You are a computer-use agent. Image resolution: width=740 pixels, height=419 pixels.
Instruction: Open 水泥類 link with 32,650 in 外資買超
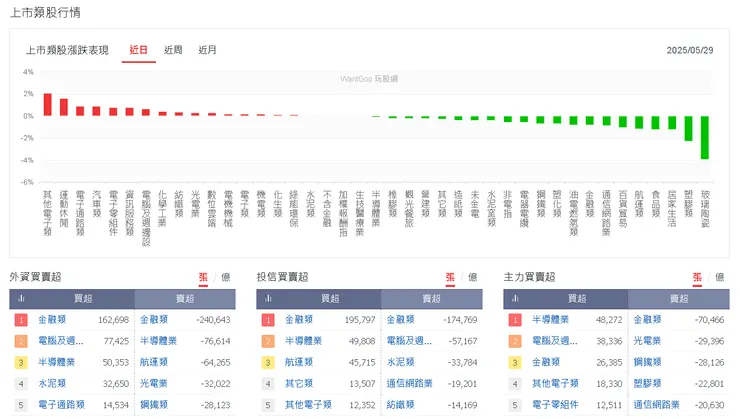52,384
